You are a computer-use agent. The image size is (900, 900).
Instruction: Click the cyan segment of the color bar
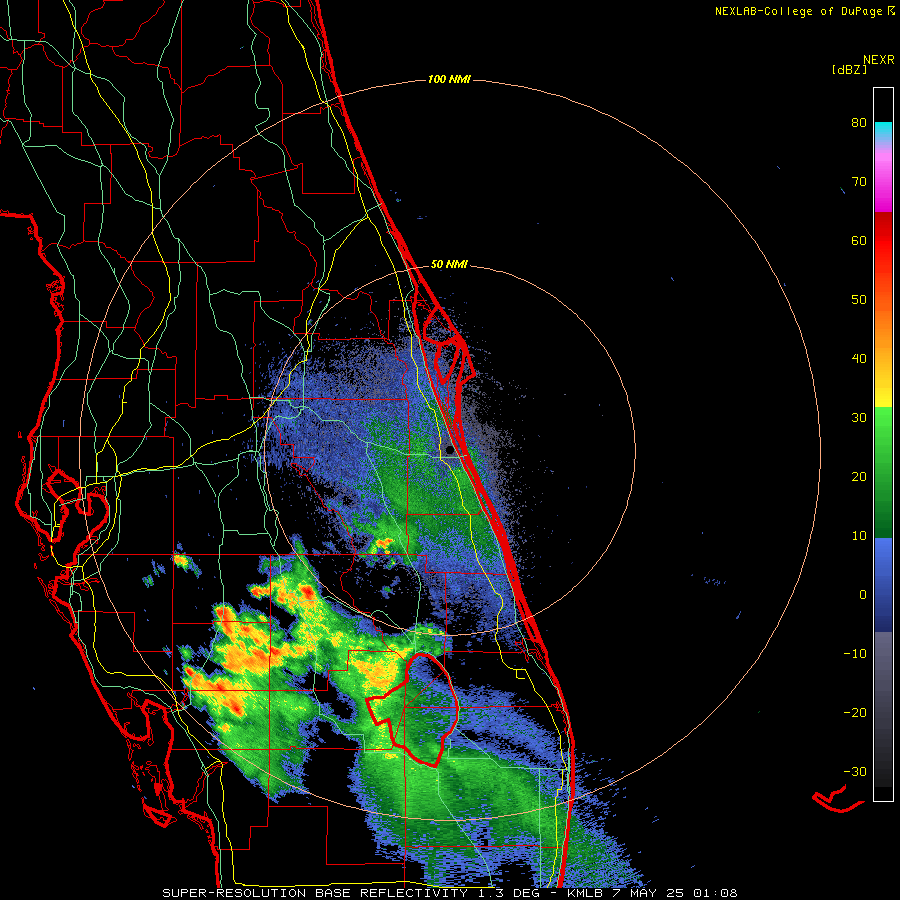point(883,132)
